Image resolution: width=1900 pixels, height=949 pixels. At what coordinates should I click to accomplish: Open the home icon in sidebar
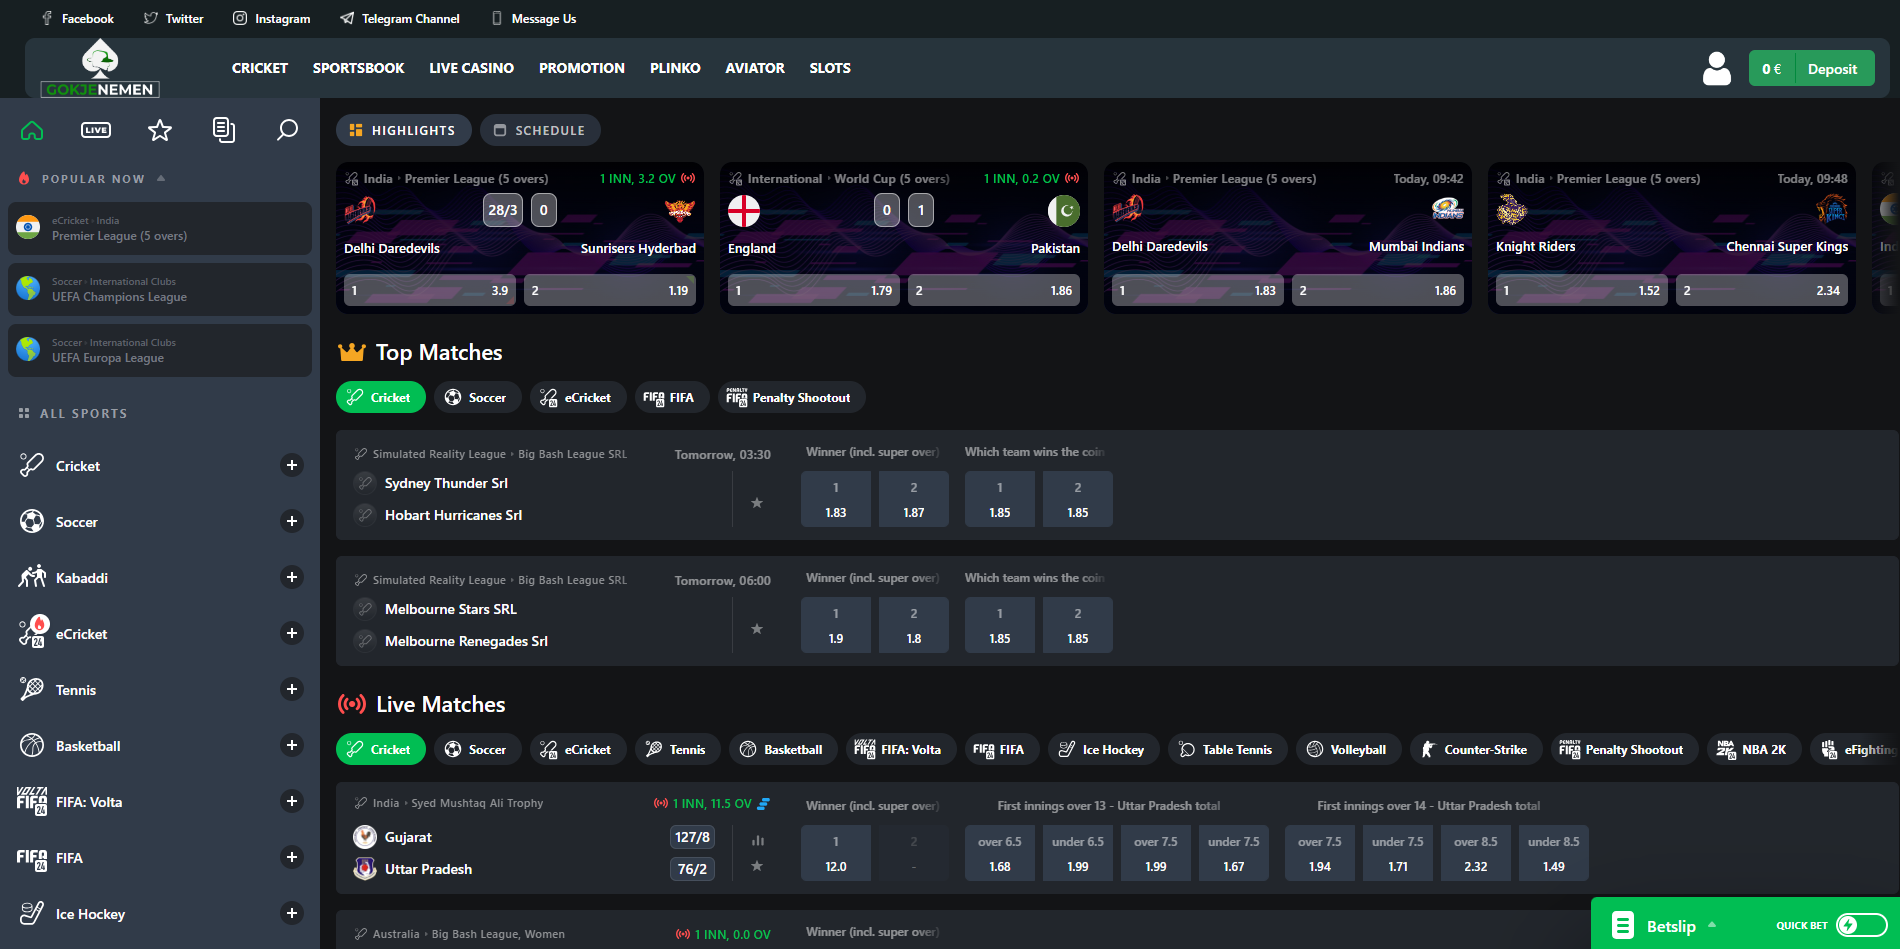pos(32,130)
